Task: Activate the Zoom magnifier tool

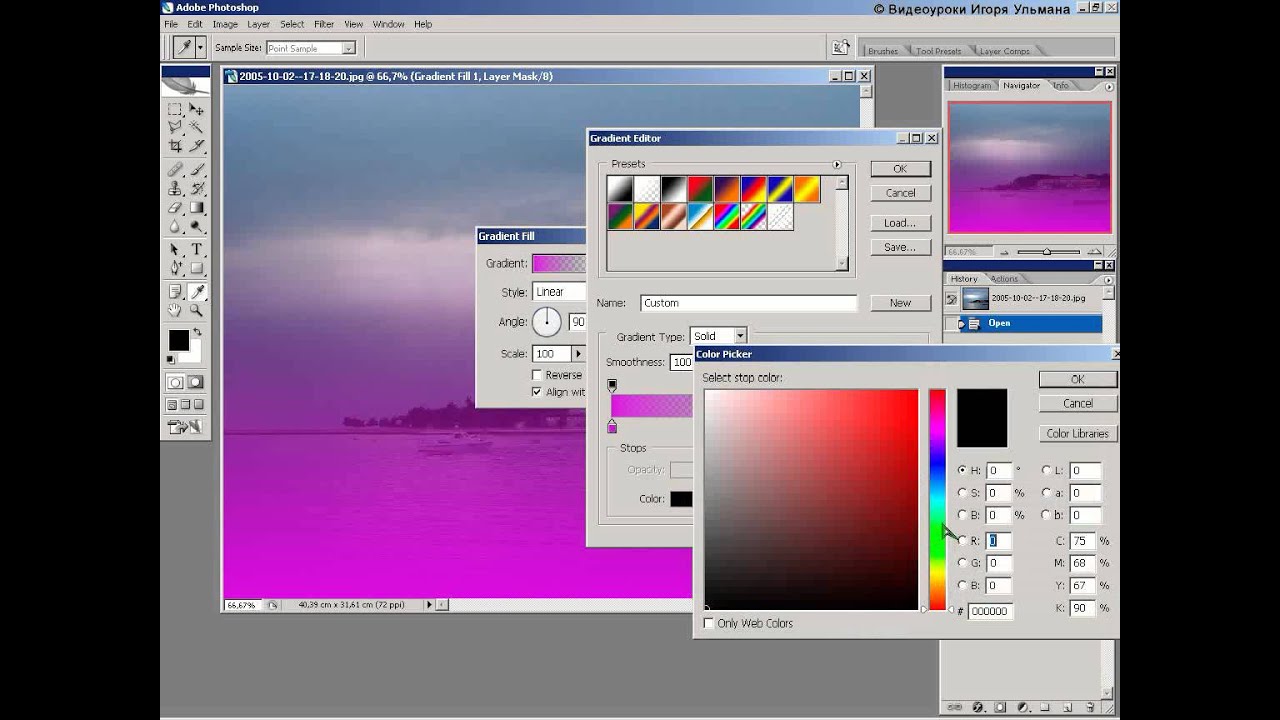Action: [197, 311]
